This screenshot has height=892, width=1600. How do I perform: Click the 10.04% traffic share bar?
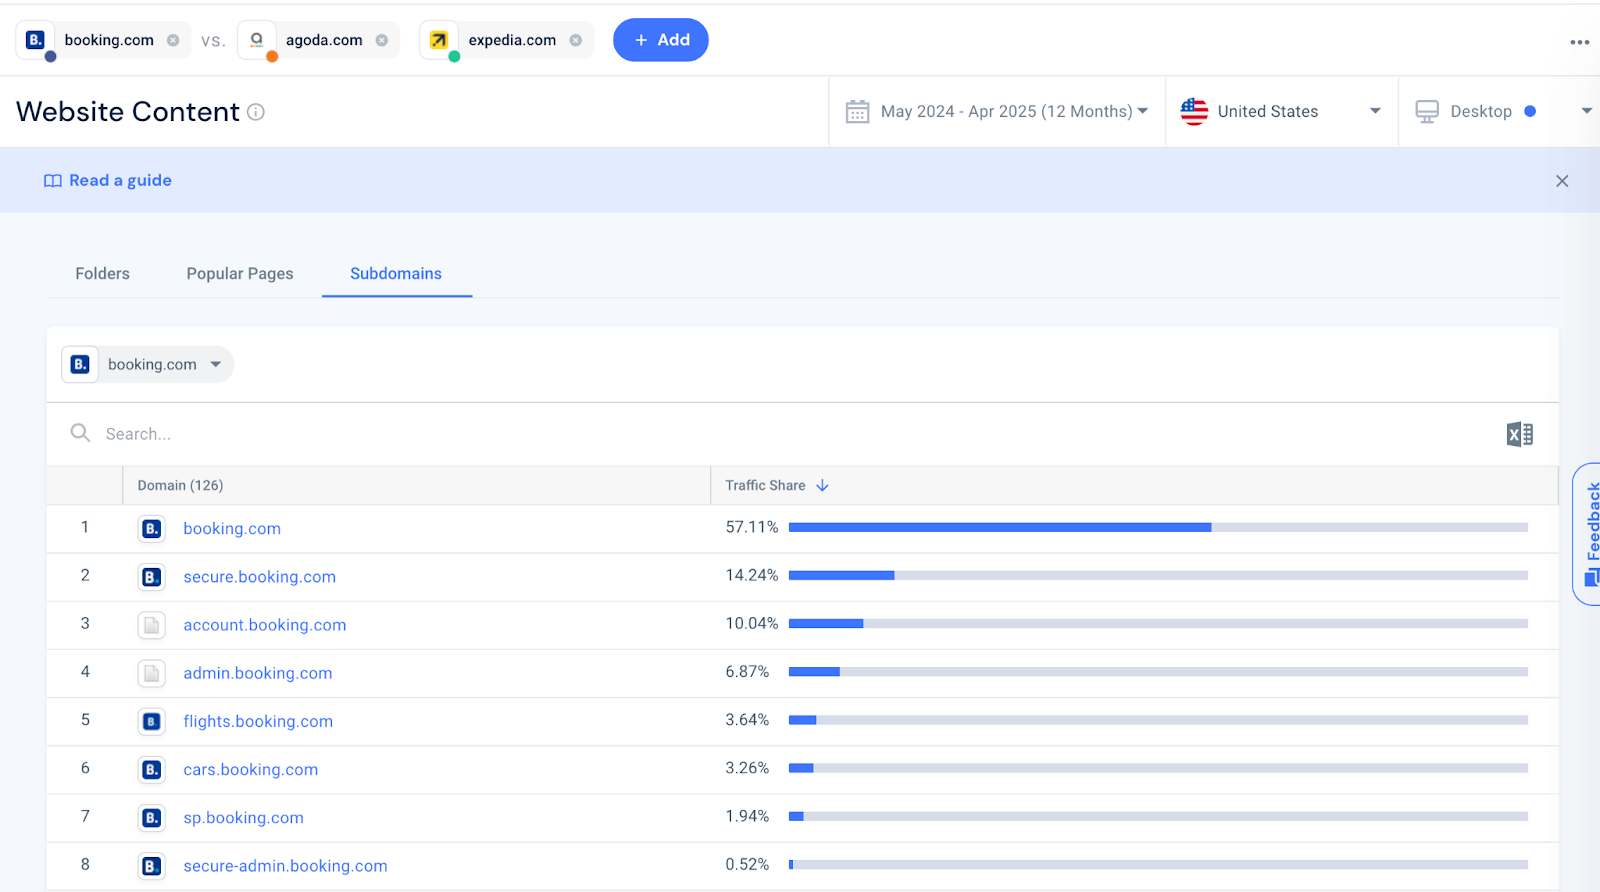click(1158, 623)
